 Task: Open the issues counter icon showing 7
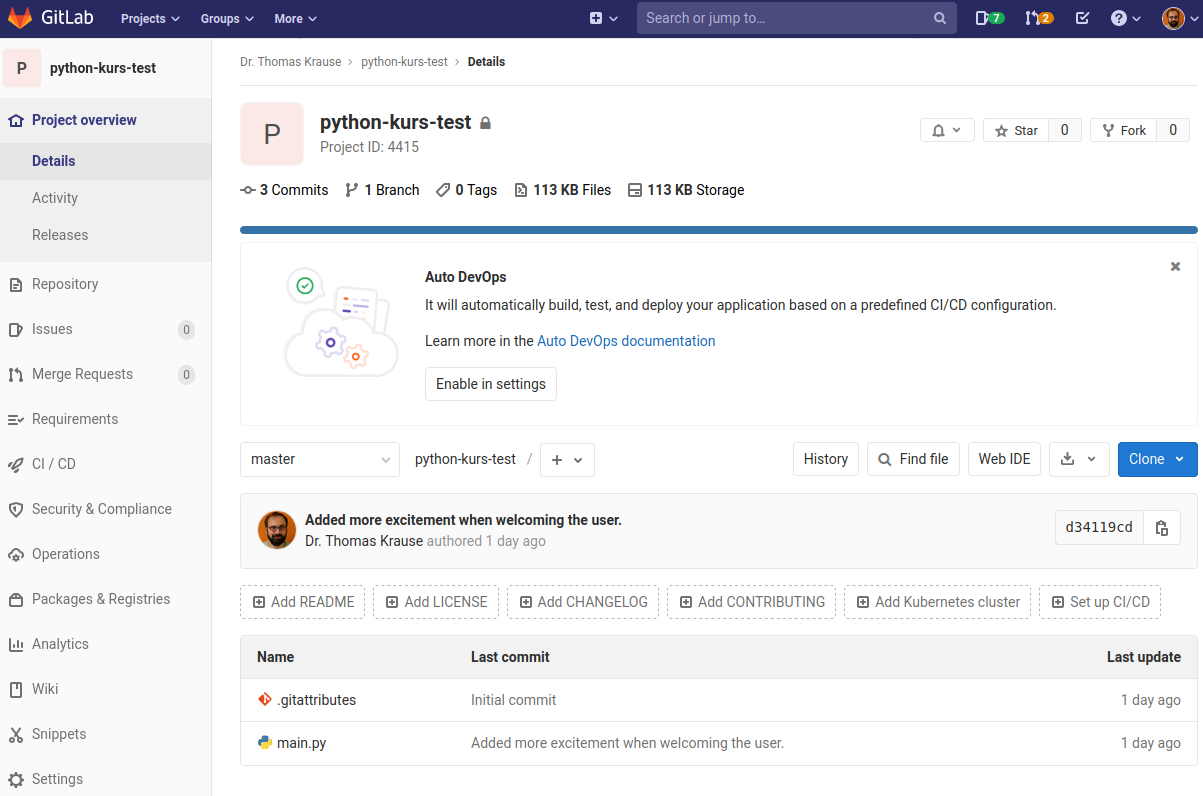pyautogui.click(x=989, y=18)
